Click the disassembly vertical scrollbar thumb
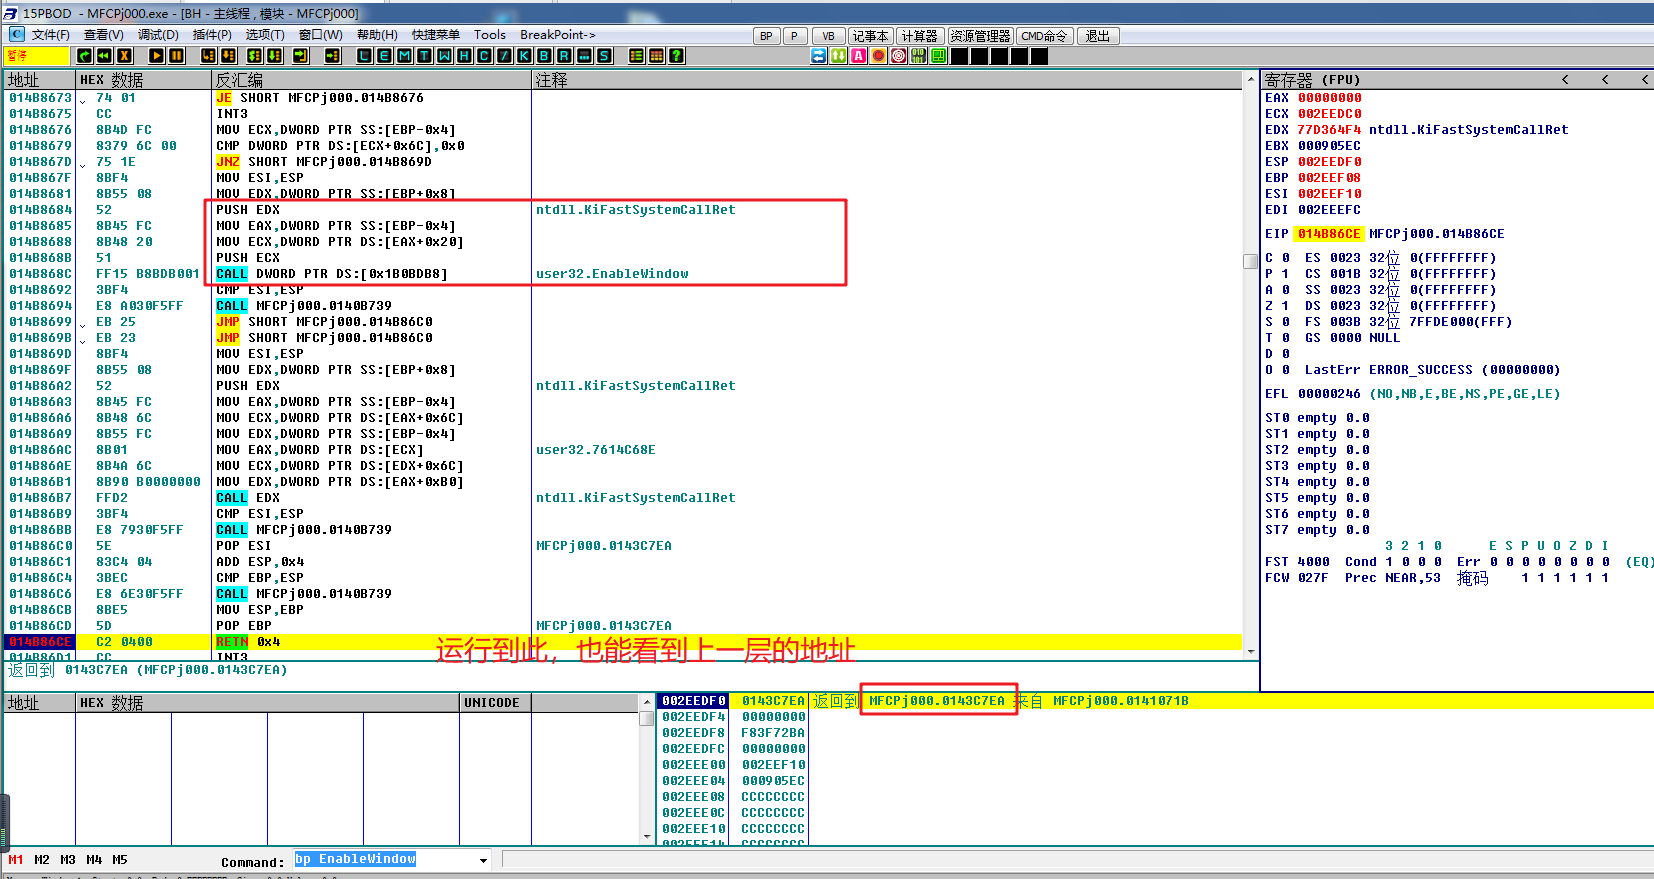 pos(1250,261)
